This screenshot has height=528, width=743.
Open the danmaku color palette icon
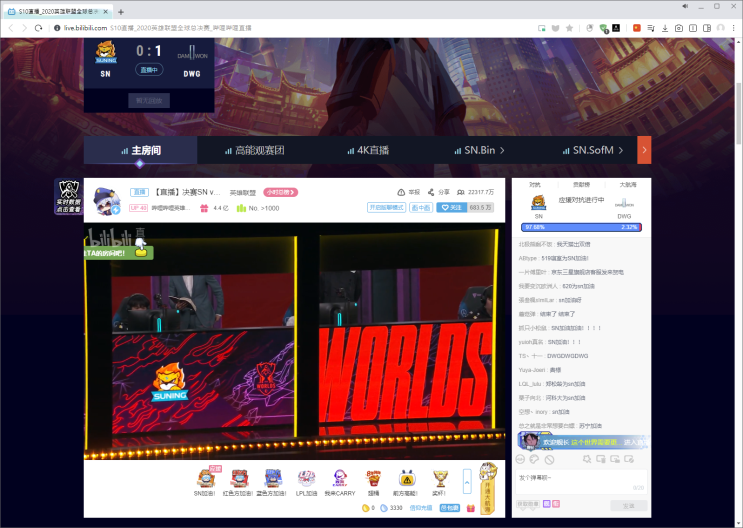[535, 459]
